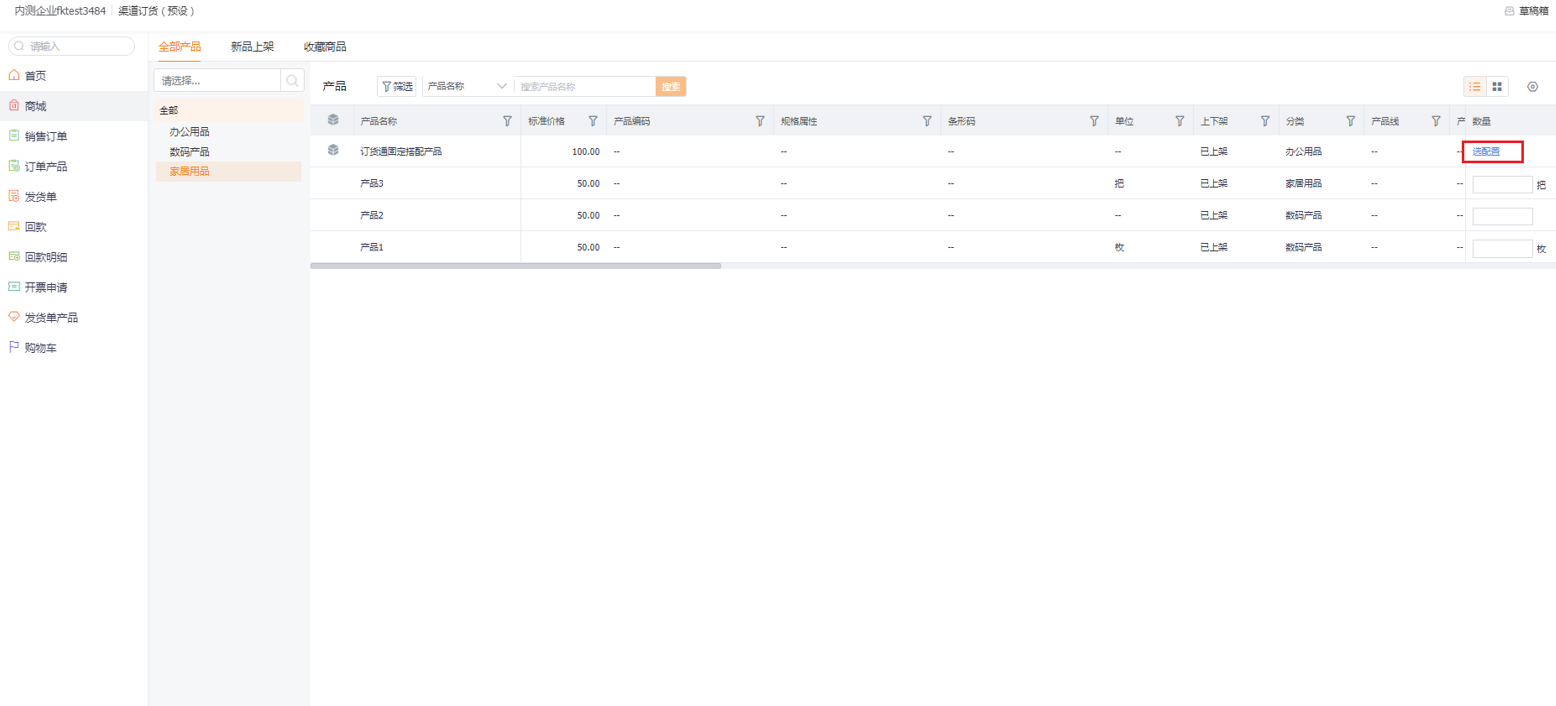Click quantity field for 产品3
The width and height of the screenshot is (1556, 706).
pos(1502,184)
